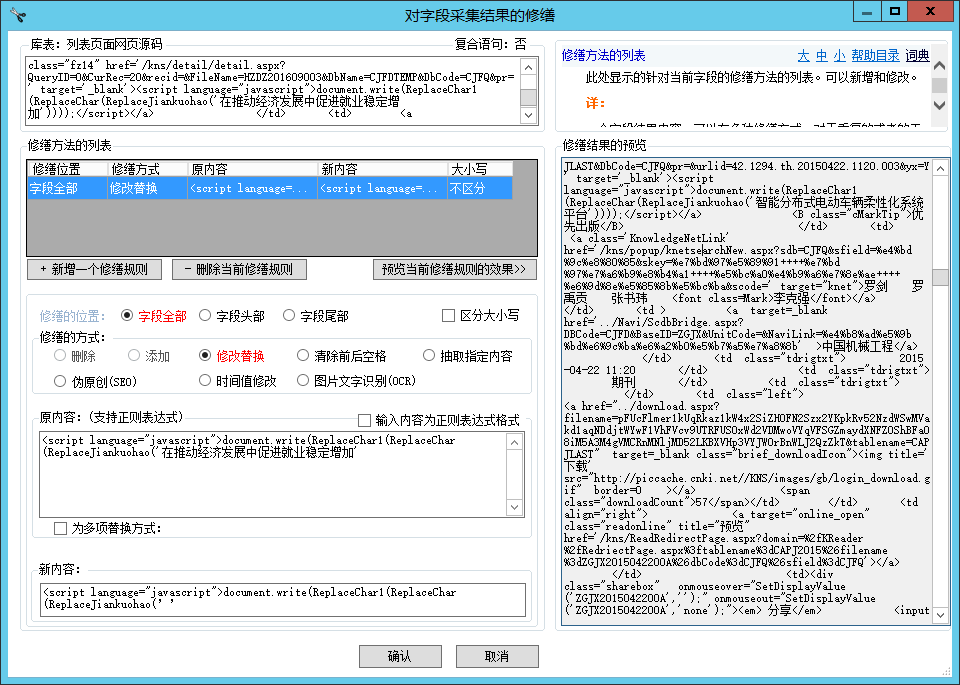Select the 字段全部 rule row cell
This screenshot has height=685, width=960.
tap(67, 188)
